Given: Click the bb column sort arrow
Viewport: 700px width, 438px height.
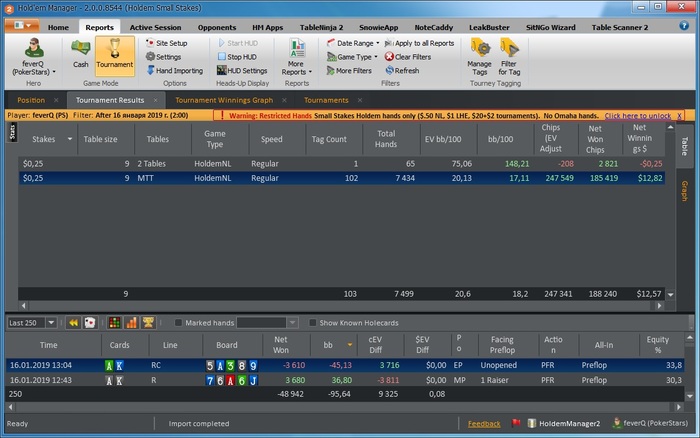Looking at the screenshot, I should (x=350, y=345).
